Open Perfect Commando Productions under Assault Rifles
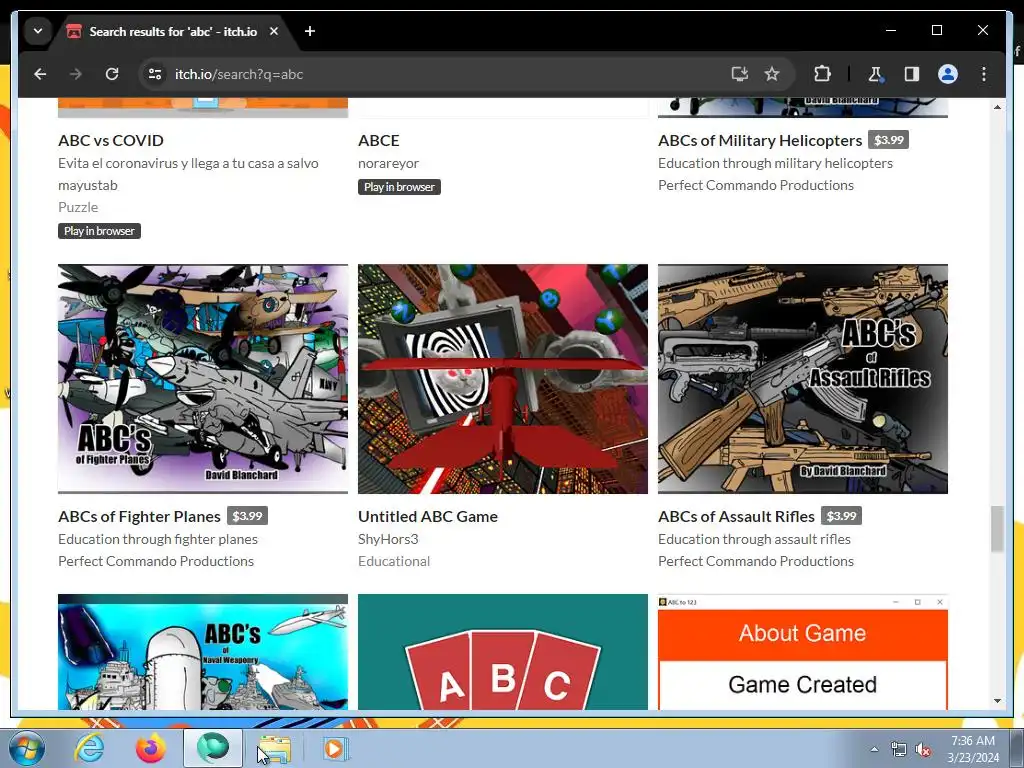This screenshot has height=768, width=1024. coord(756,561)
